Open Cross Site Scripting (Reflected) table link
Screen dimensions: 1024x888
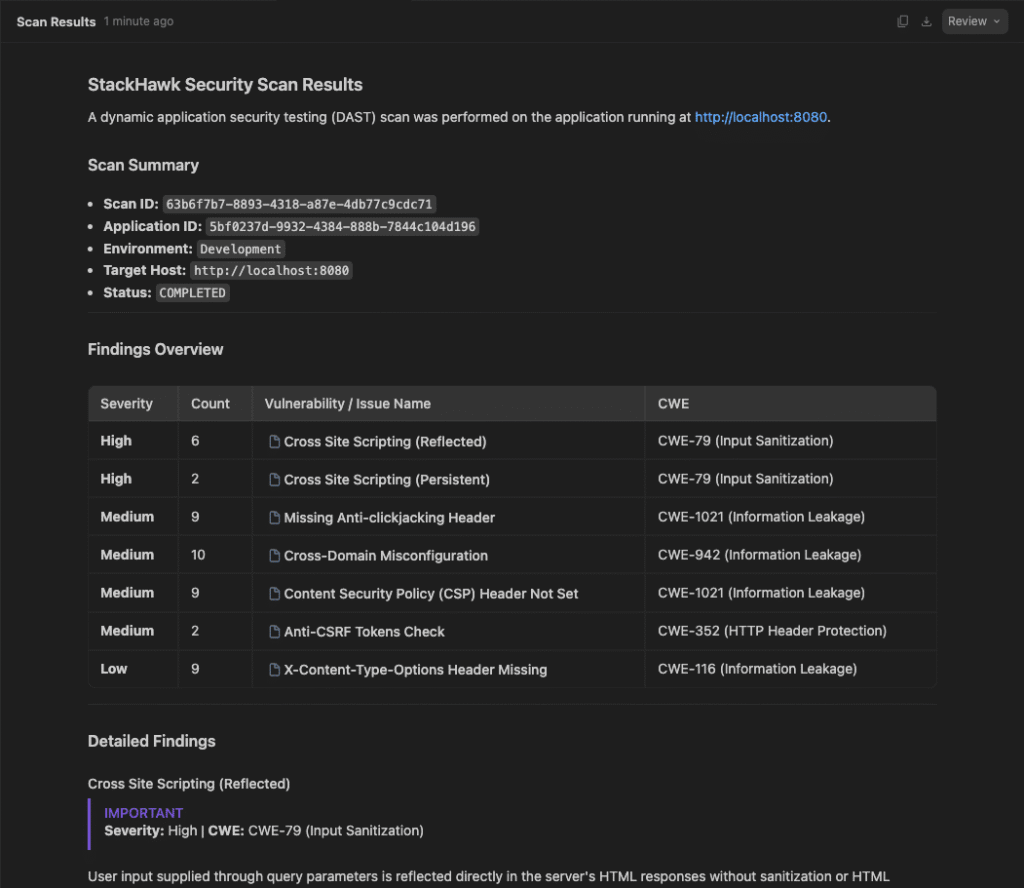(x=385, y=442)
